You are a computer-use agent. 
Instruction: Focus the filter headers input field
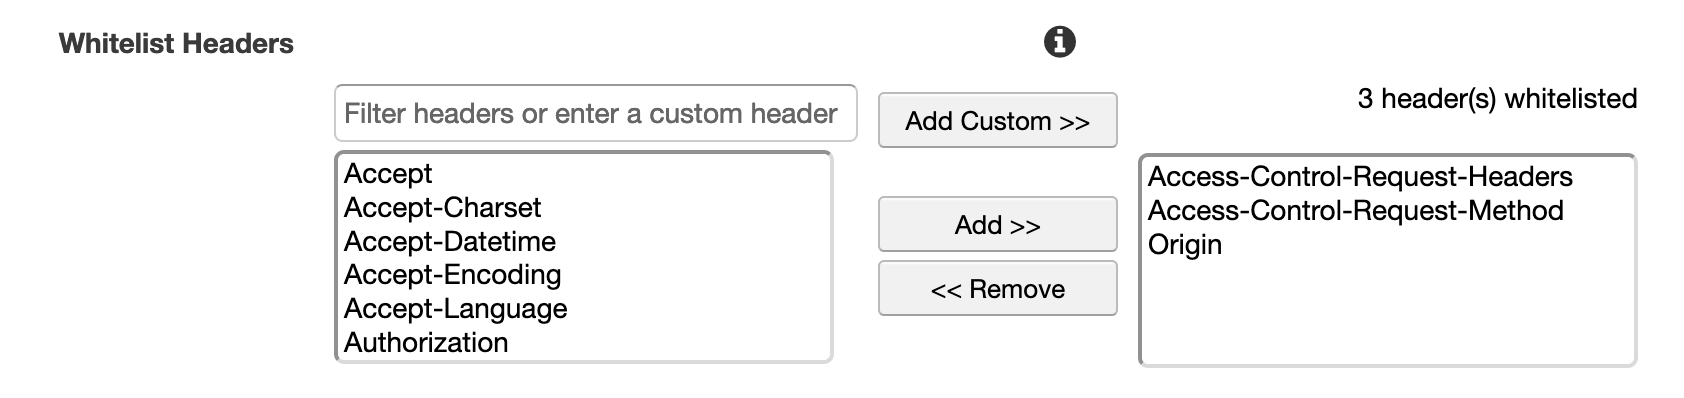click(596, 113)
